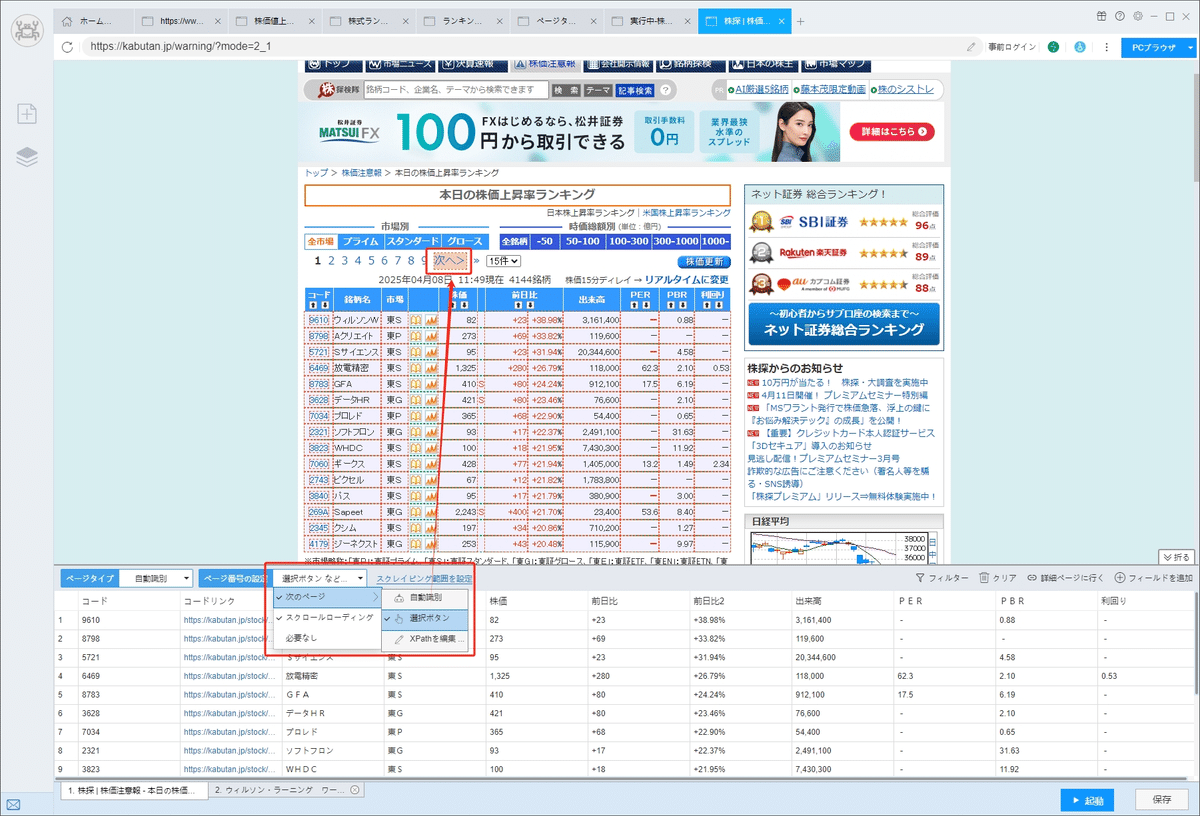
Task: Expand the PCブラウザ dropdown arrow
Action: [1190, 47]
